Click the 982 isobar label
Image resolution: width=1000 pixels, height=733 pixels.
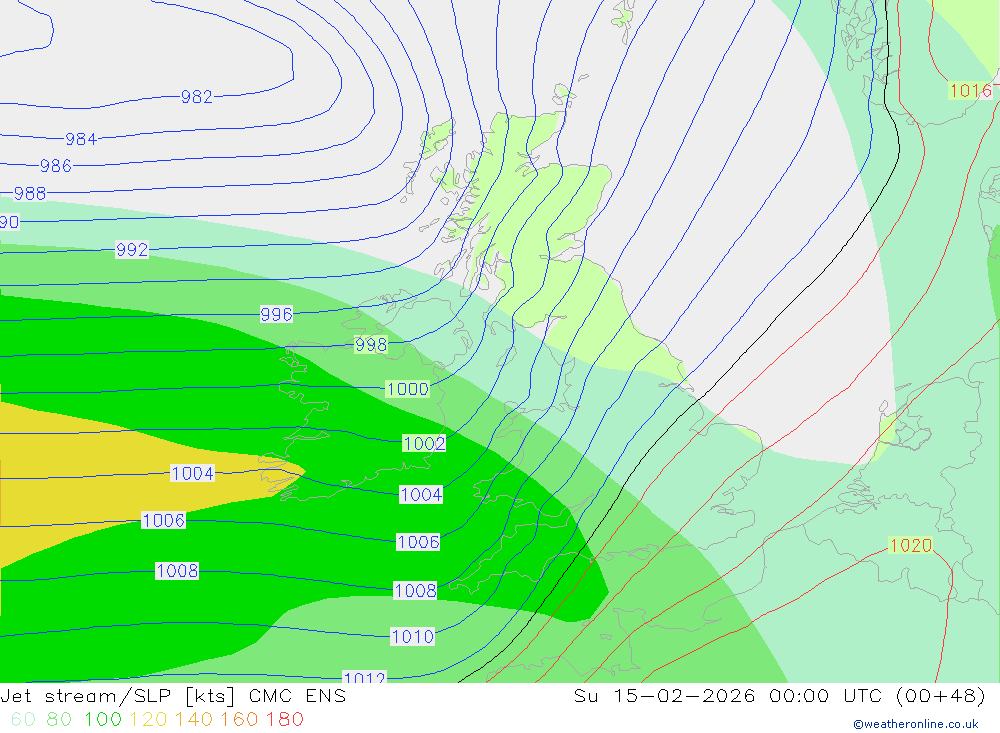coord(196,97)
